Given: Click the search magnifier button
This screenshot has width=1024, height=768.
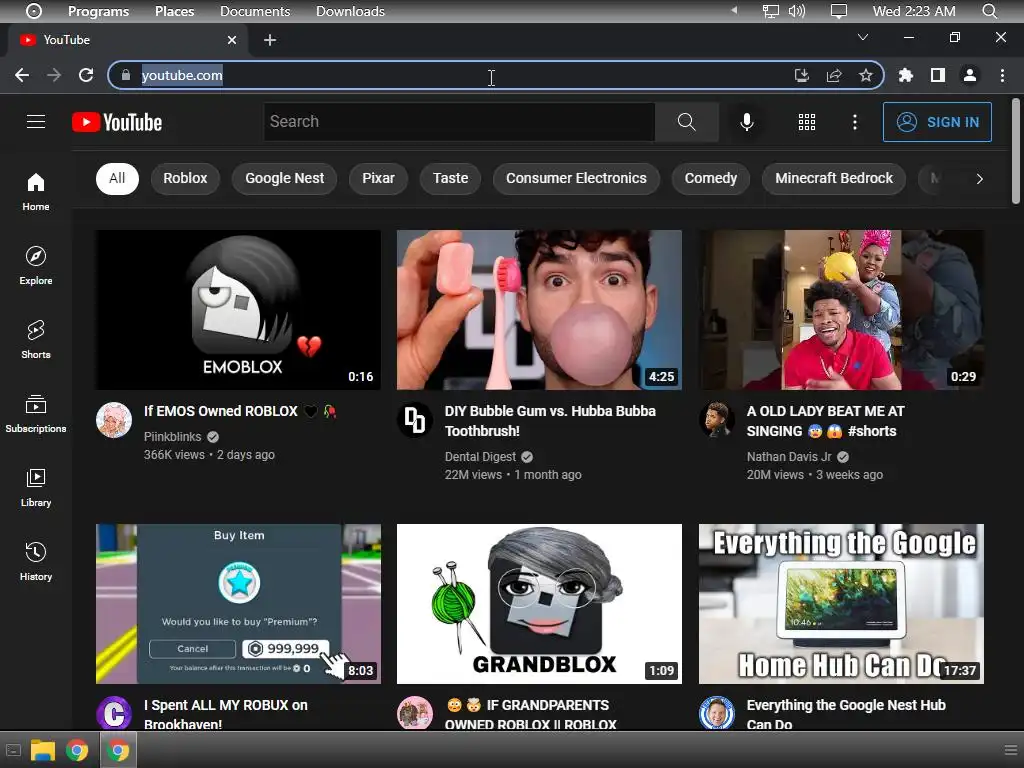Looking at the screenshot, I should (686, 121).
